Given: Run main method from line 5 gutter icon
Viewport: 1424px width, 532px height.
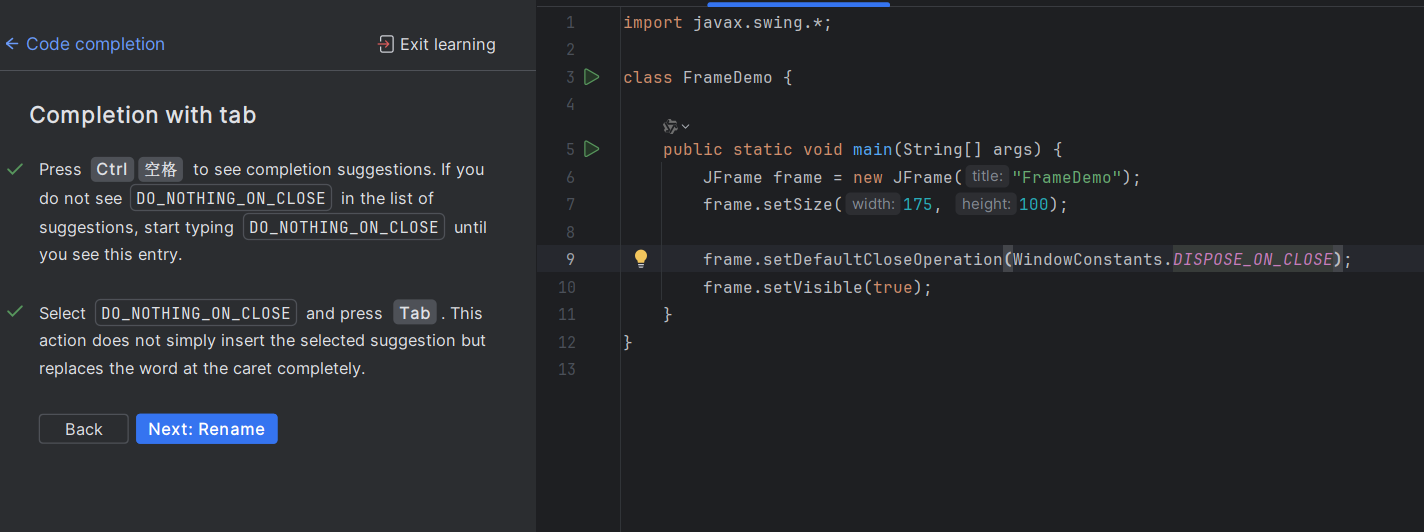Looking at the screenshot, I should coord(591,149).
